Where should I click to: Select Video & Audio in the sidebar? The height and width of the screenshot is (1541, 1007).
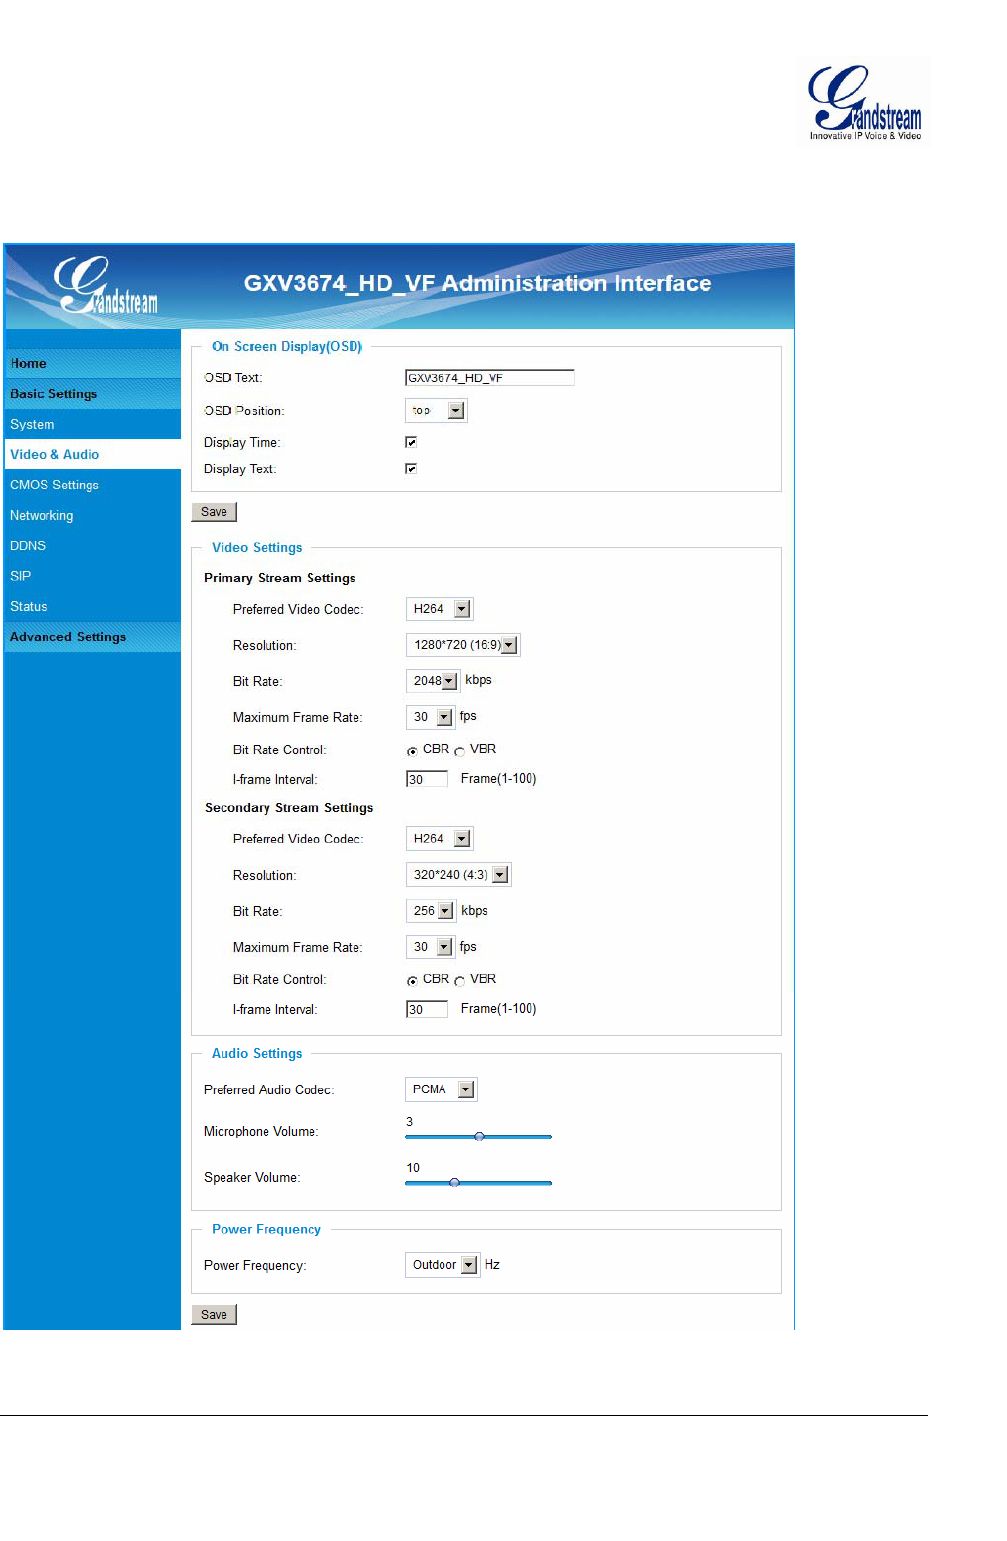pyautogui.click(x=93, y=454)
